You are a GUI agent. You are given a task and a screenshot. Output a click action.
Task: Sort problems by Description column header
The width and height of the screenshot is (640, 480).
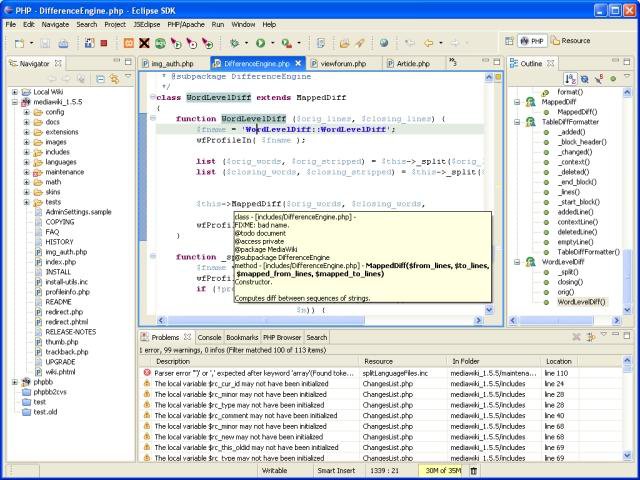[x=172, y=361]
